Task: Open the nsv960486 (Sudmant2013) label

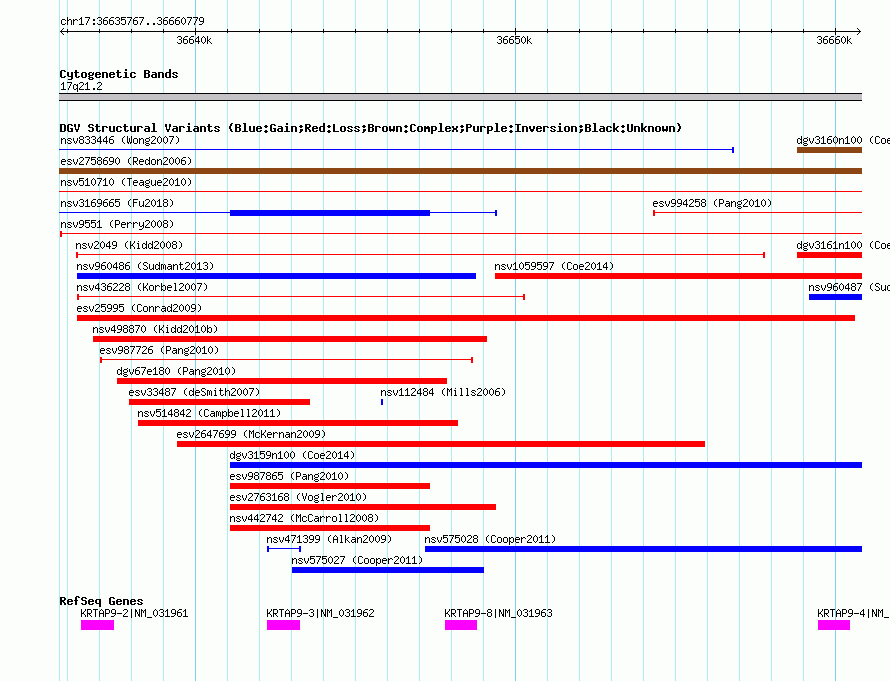Action: point(145,266)
